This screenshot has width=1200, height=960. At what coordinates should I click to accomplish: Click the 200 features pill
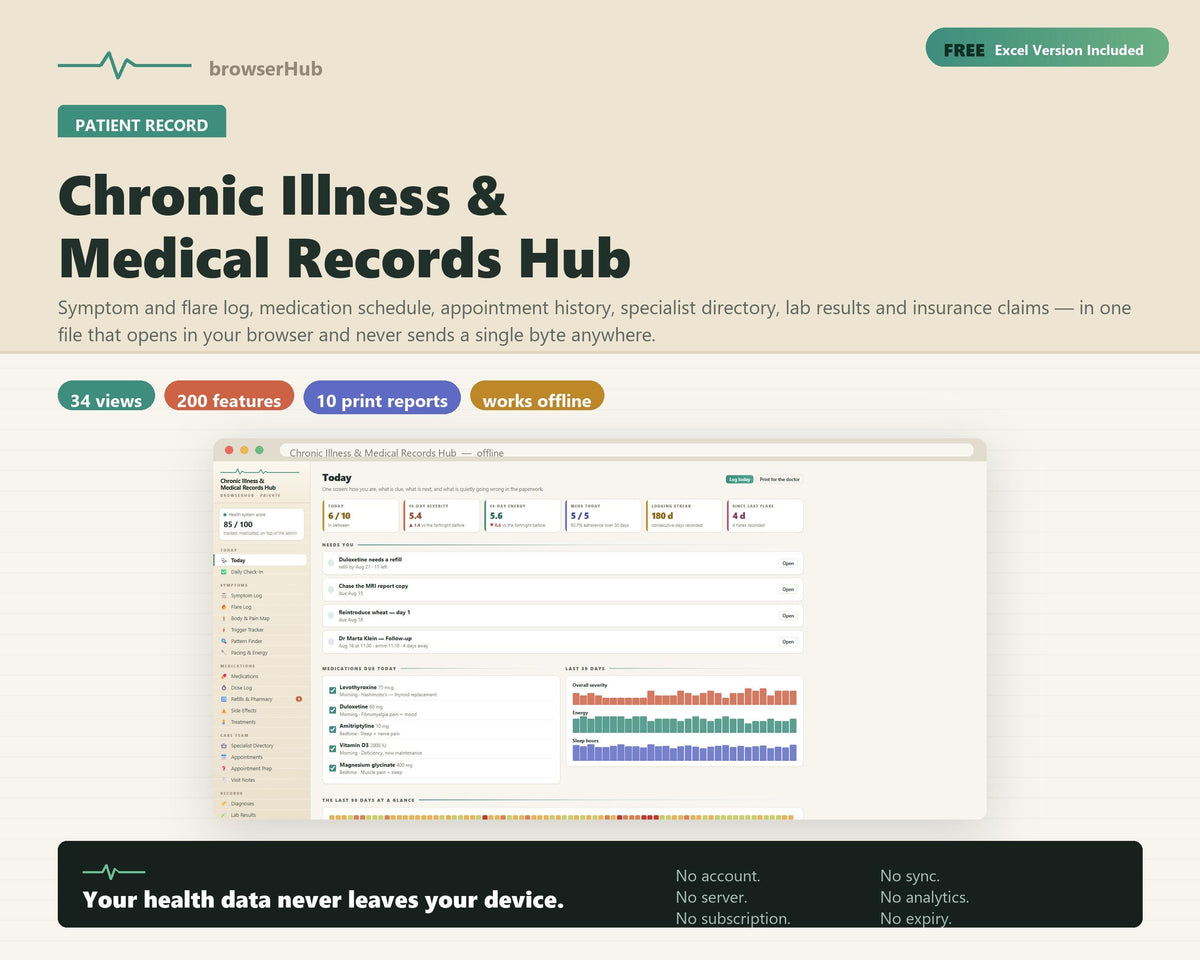pyautogui.click(x=229, y=398)
